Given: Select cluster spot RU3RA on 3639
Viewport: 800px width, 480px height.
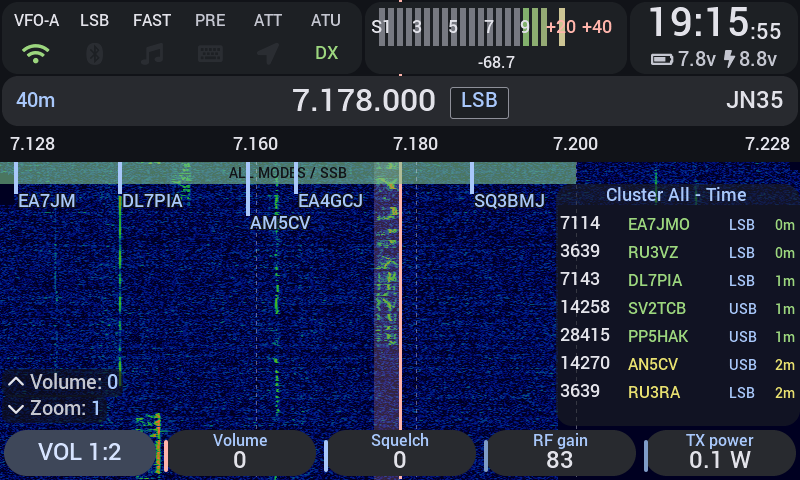Looking at the screenshot, I should (678, 392).
